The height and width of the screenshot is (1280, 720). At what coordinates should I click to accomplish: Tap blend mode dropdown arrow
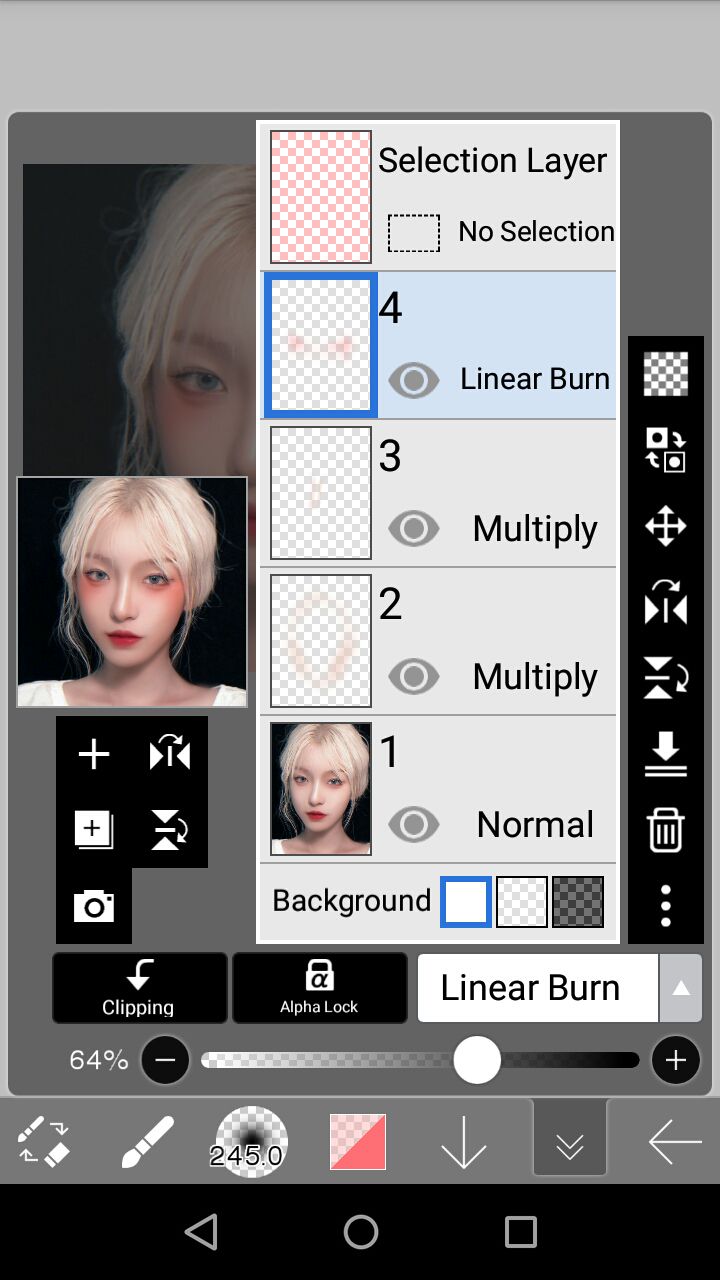click(681, 987)
